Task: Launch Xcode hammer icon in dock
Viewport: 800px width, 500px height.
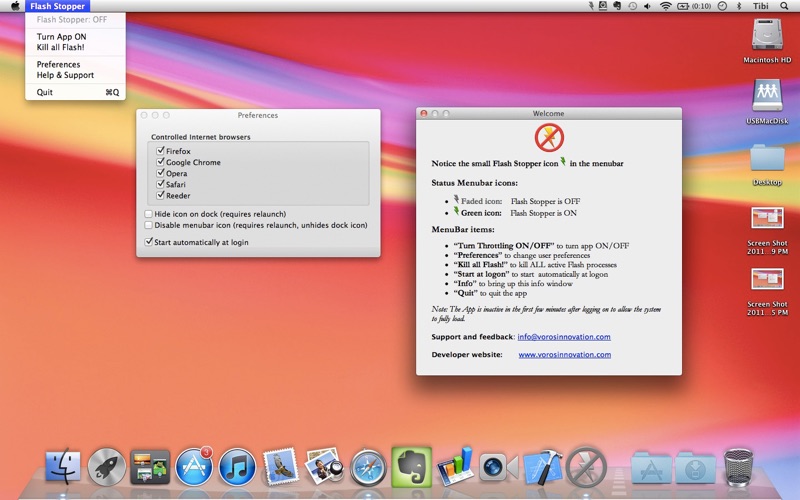Action: pos(543,466)
